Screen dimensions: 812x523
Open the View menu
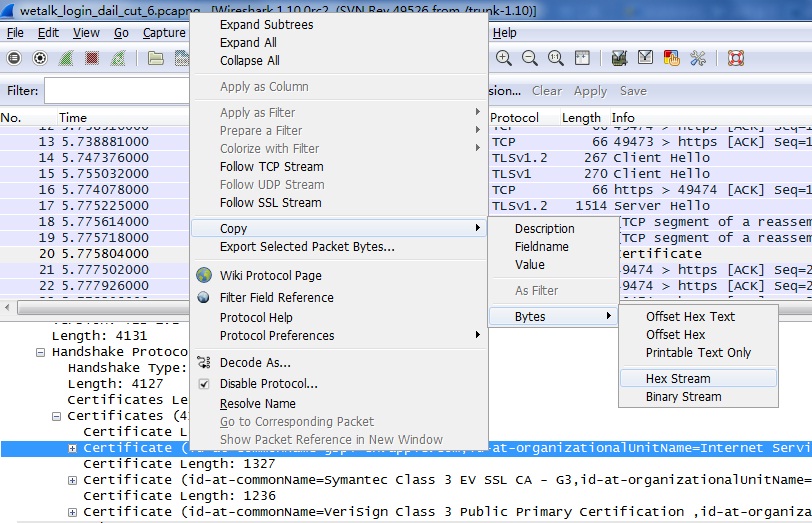coord(86,33)
